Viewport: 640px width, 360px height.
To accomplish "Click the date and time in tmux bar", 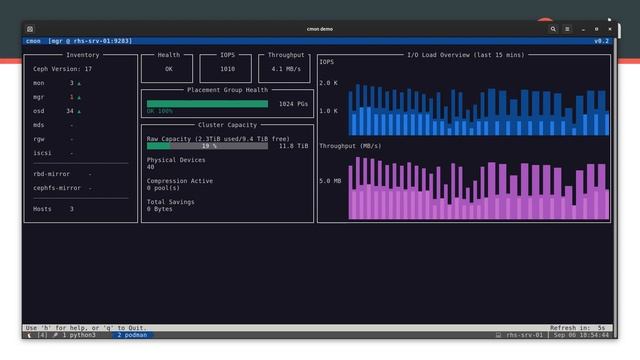I will pos(581,335).
